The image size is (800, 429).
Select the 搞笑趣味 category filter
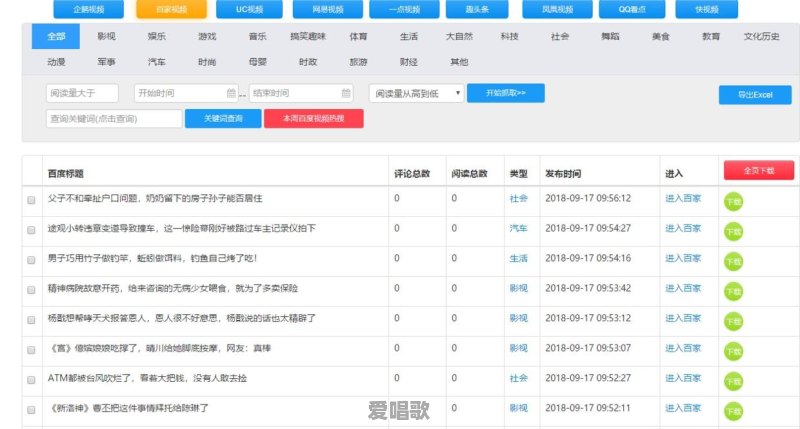pyautogui.click(x=308, y=36)
